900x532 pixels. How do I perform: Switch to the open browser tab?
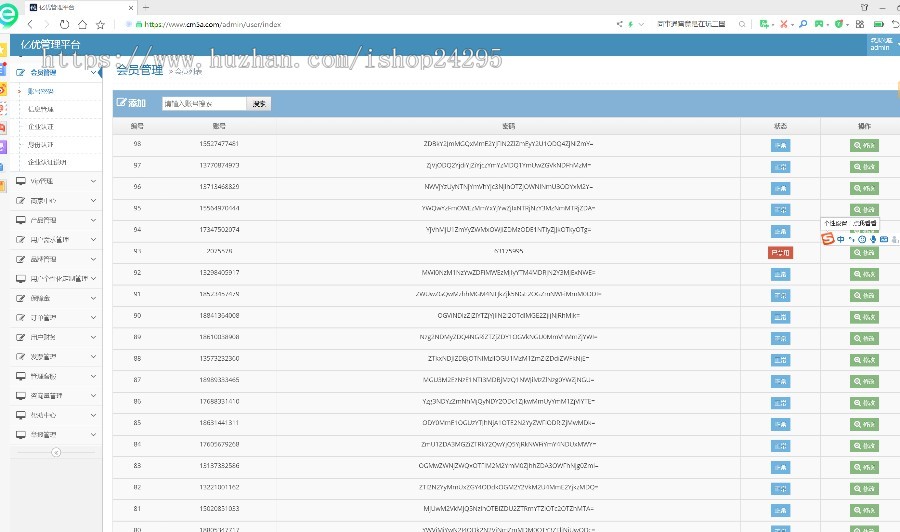tap(80, 7)
